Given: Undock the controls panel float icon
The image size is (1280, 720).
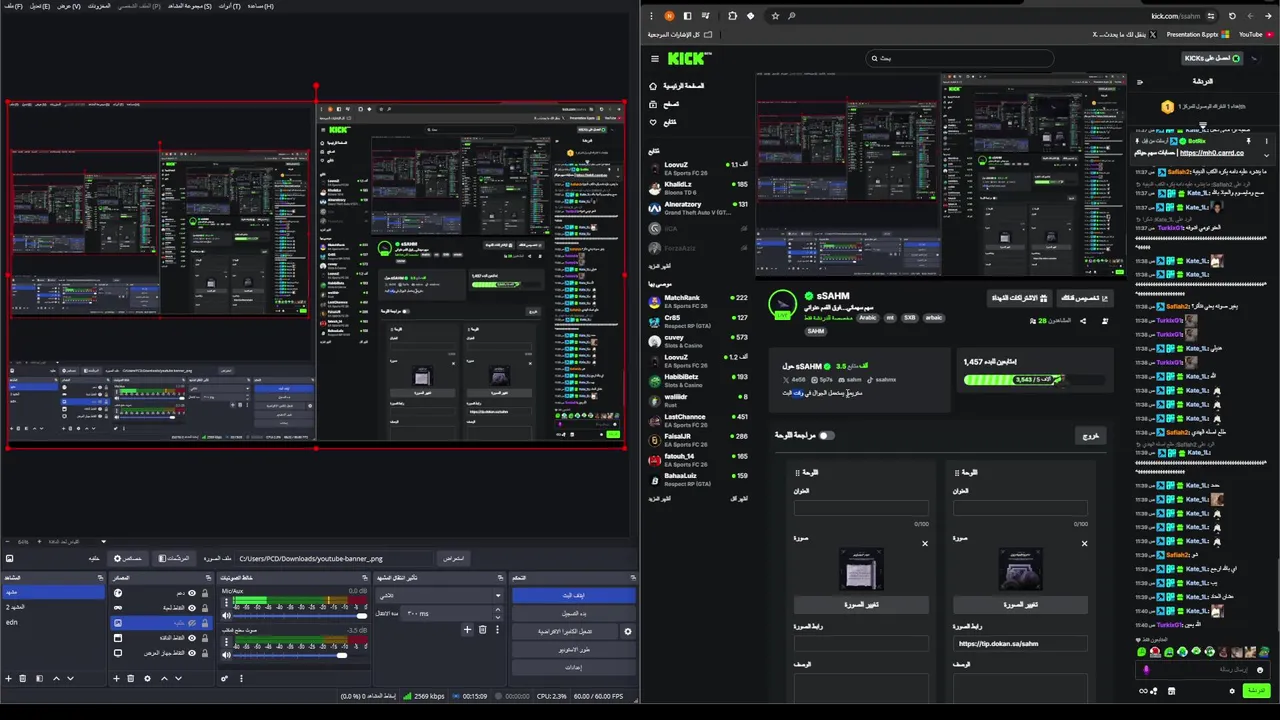Looking at the screenshot, I should 634,577.
